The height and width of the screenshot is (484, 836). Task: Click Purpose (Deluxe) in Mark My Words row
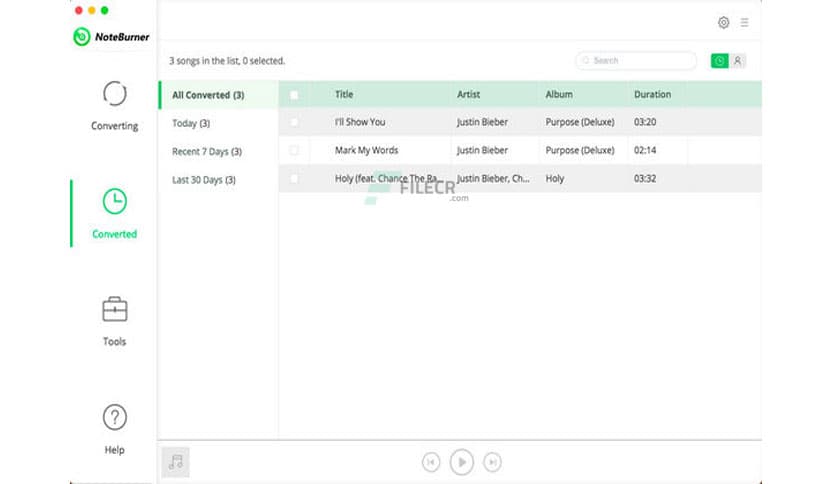pos(580,150)
